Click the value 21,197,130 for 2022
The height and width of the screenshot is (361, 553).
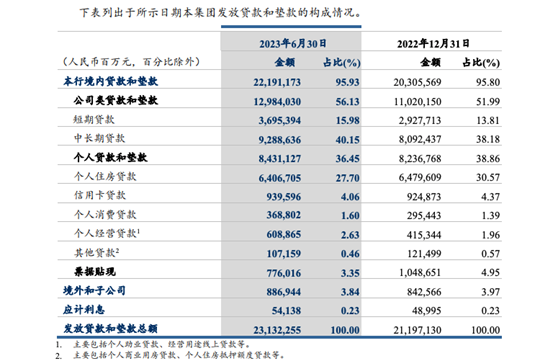(x=417, y=330)
